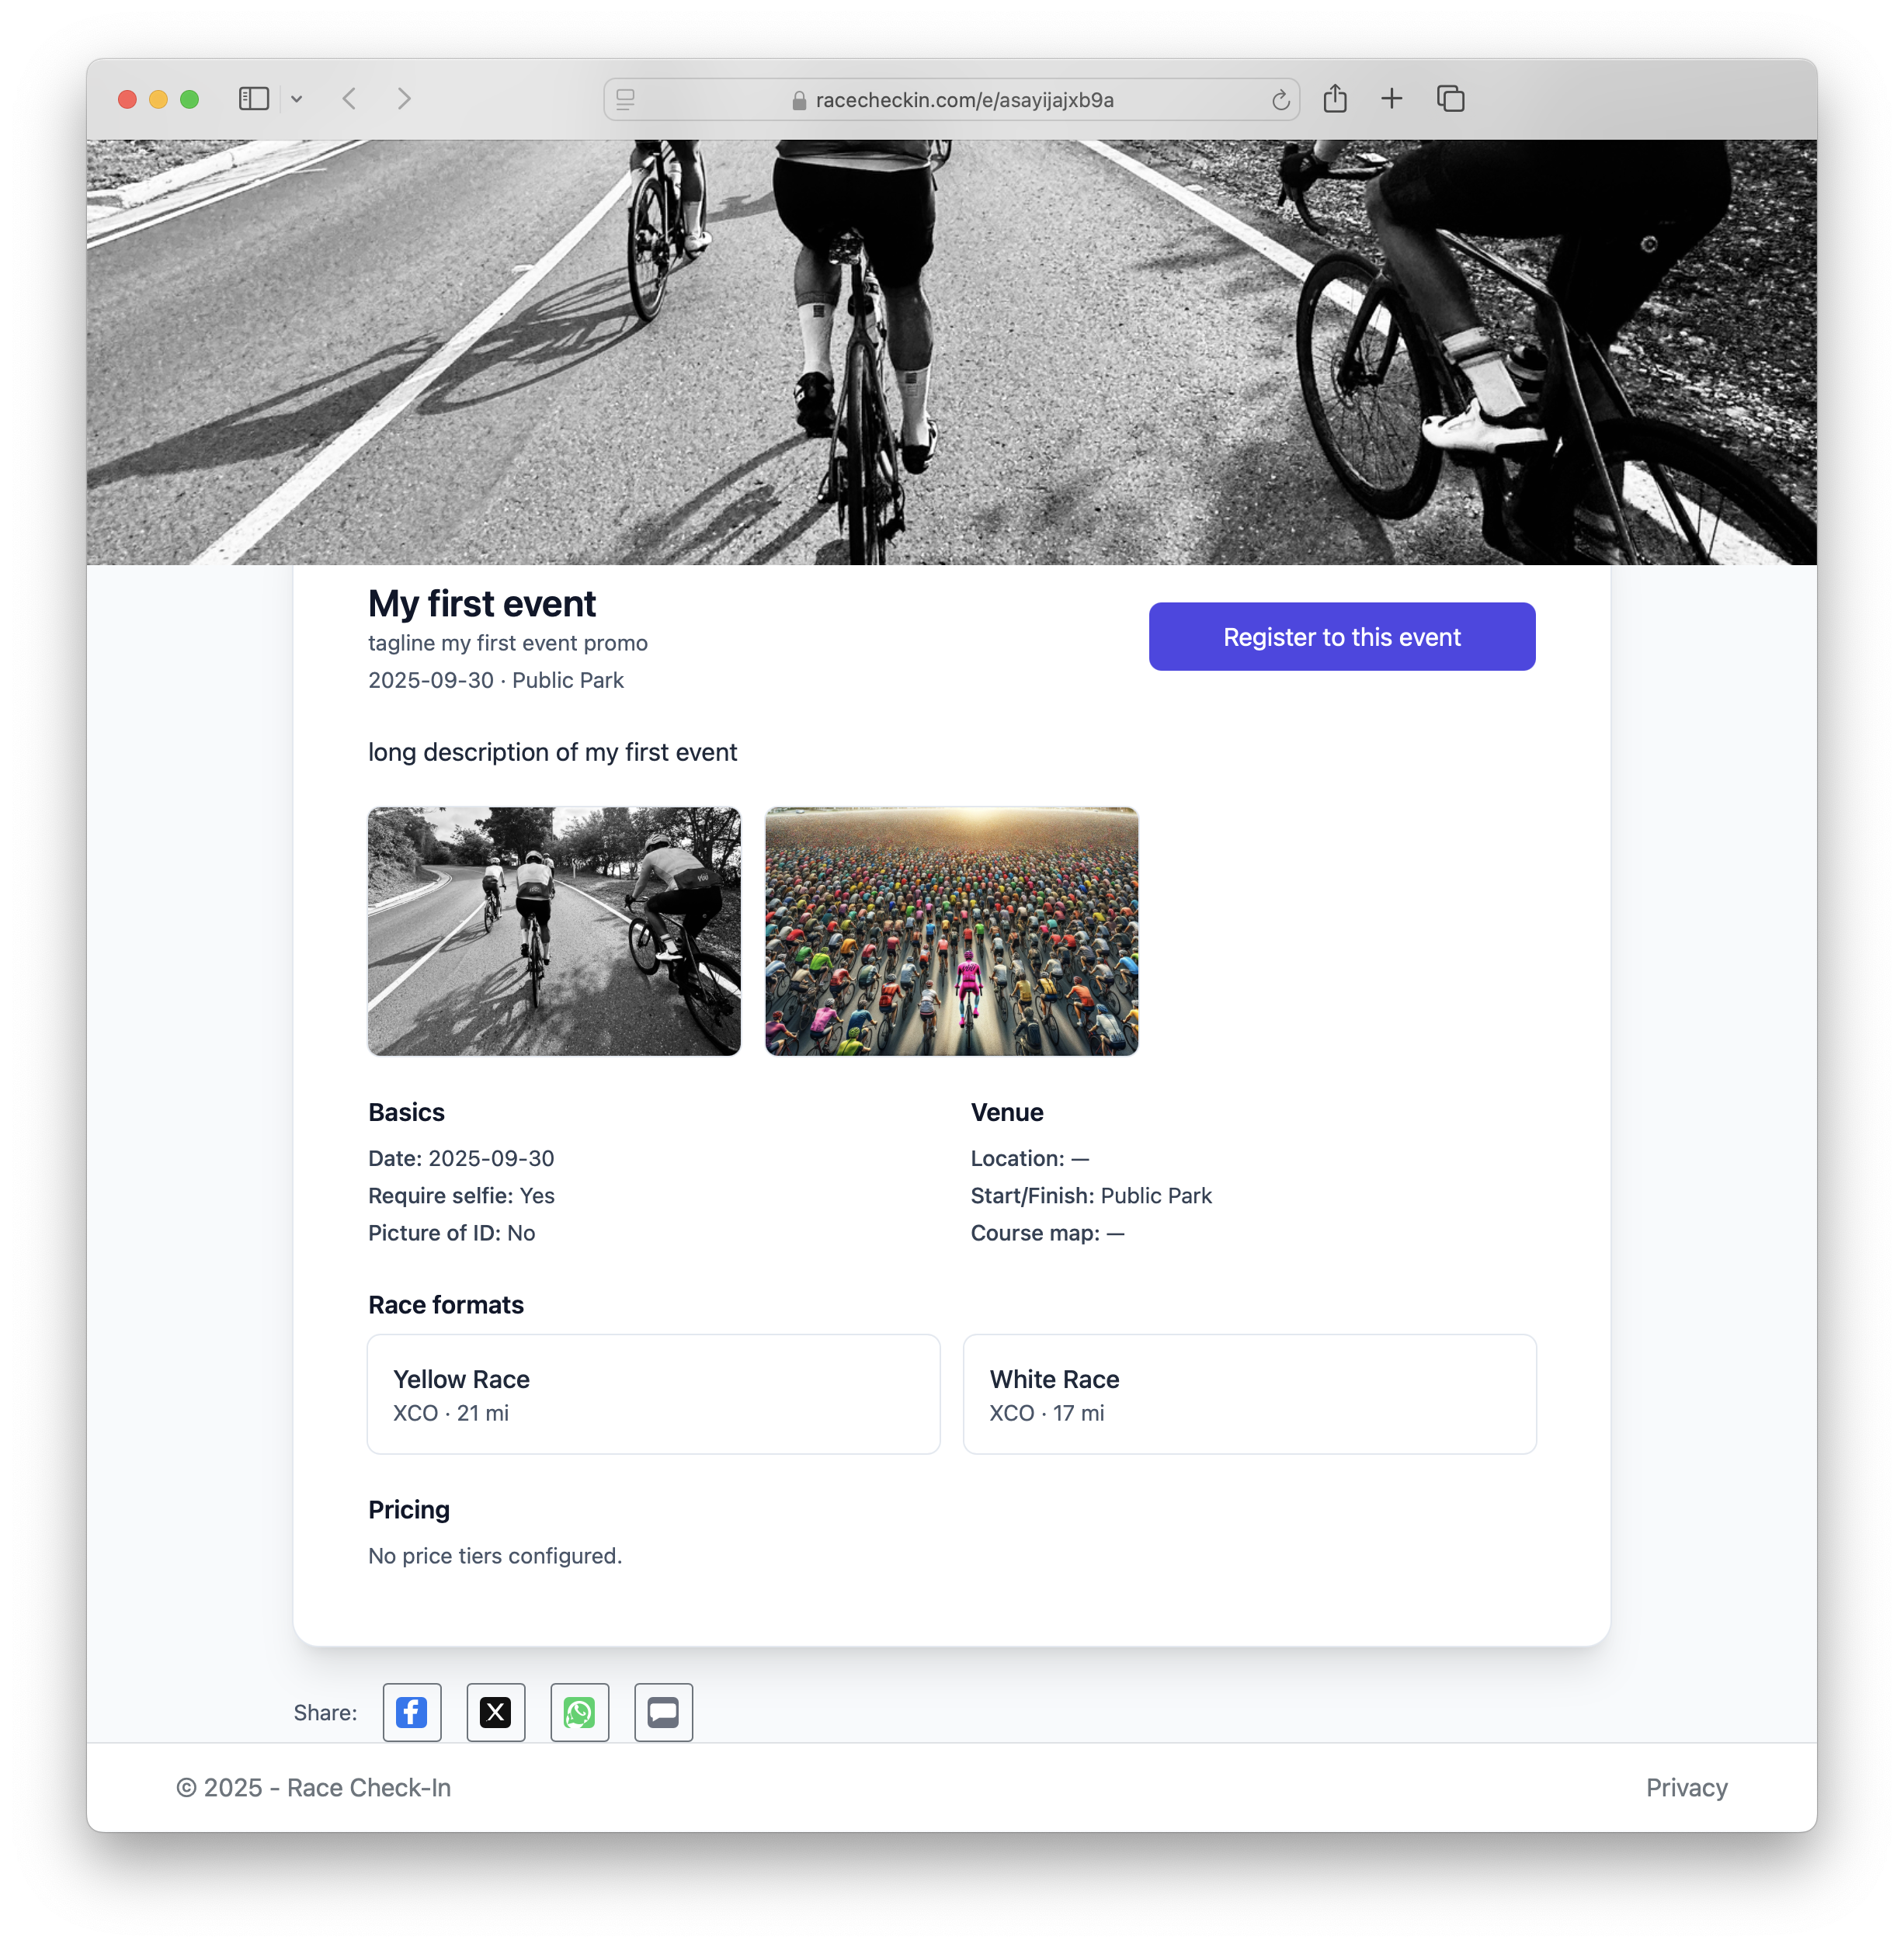Screen dimensions: 1904x1947
Task: Click the racecheckin.com address bar
Action: tap(963, 100)
